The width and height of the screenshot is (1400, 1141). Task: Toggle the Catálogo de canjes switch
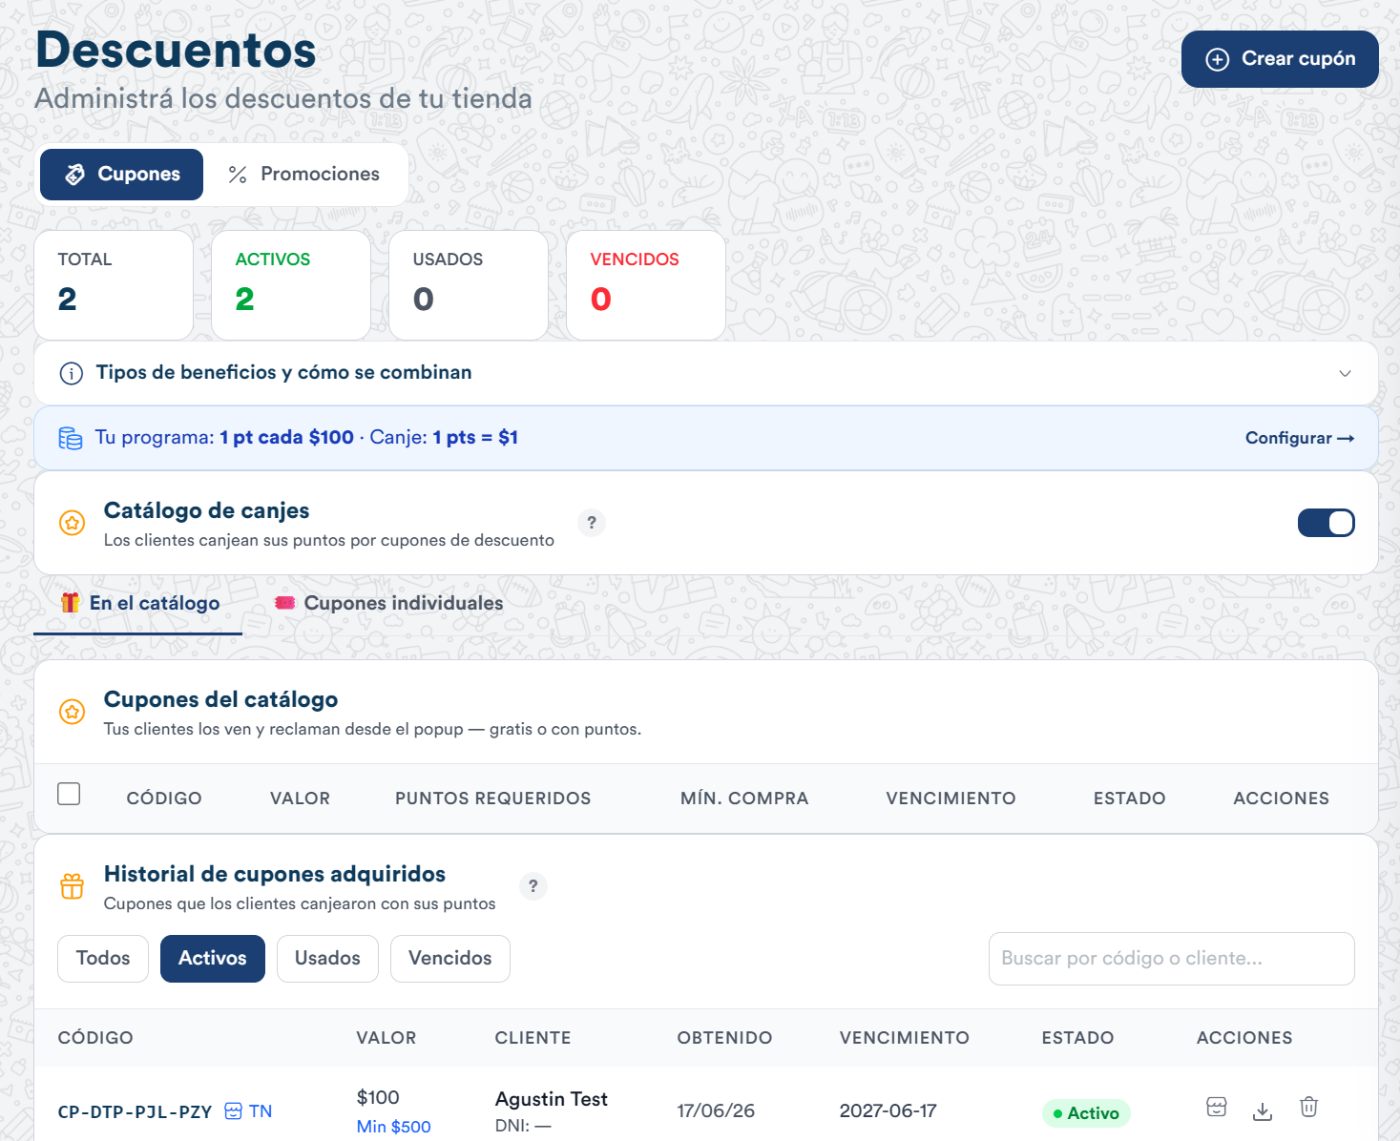(1326, 523)
